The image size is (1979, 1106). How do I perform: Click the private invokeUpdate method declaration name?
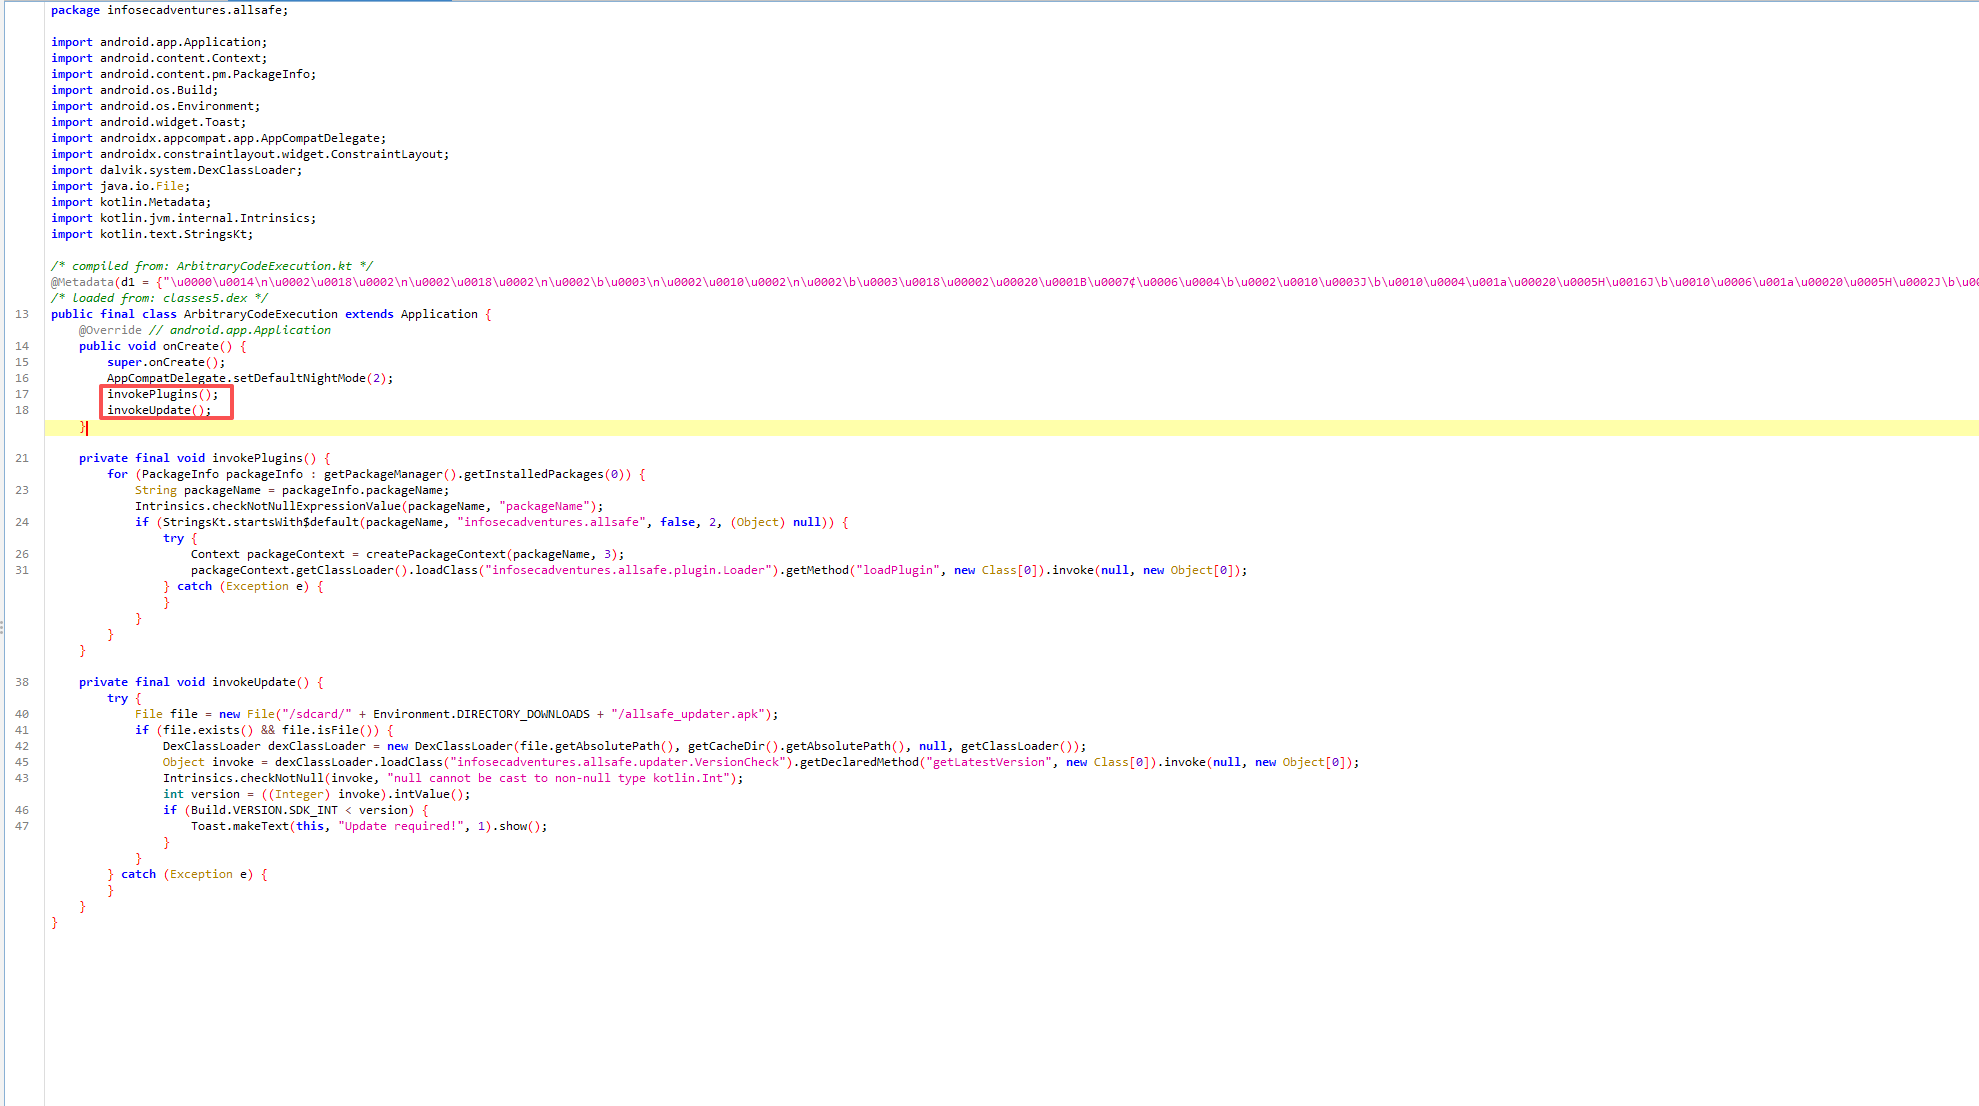[x=254, y=682]
